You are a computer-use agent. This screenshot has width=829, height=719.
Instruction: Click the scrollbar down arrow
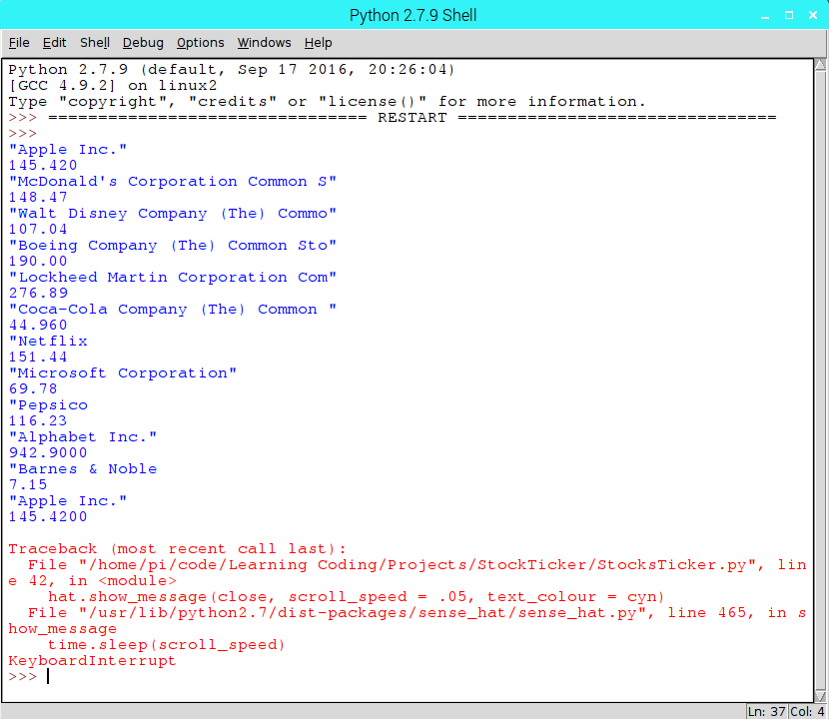click(x=821, y=697)
